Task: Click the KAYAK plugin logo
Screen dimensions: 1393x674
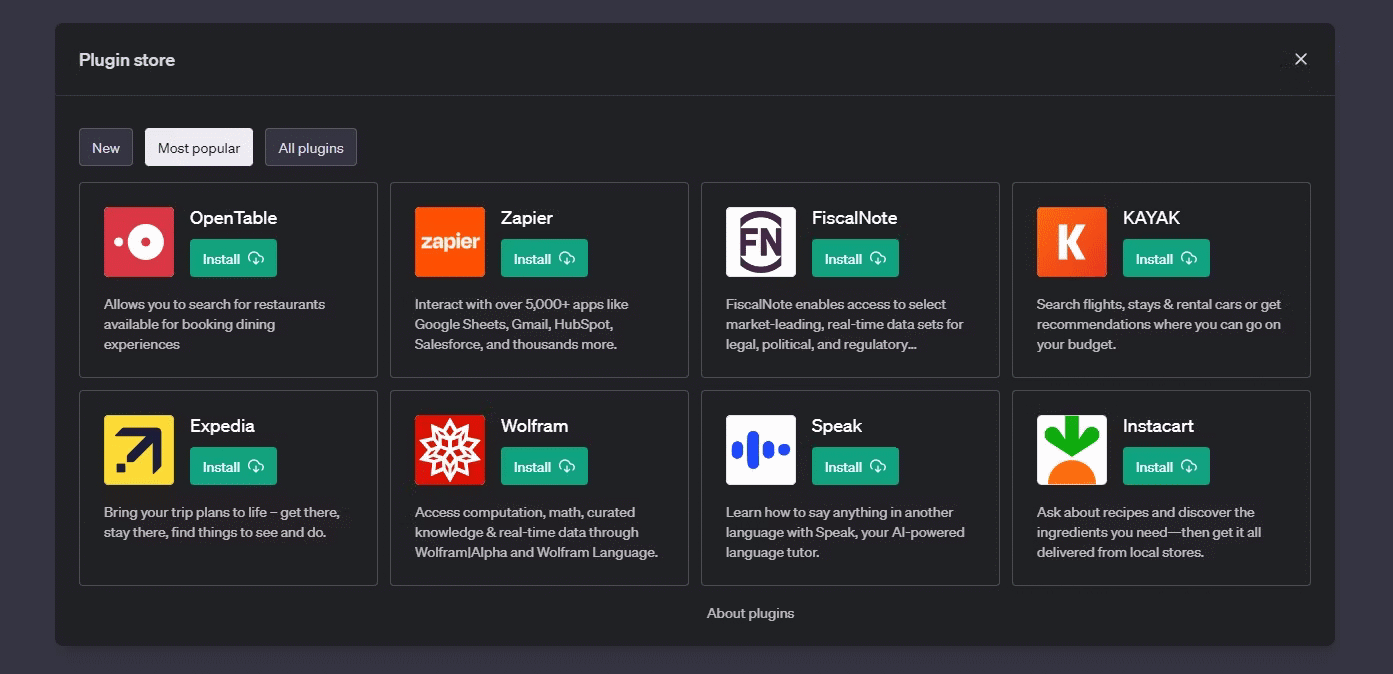Action: click(x=1071, y=242)
